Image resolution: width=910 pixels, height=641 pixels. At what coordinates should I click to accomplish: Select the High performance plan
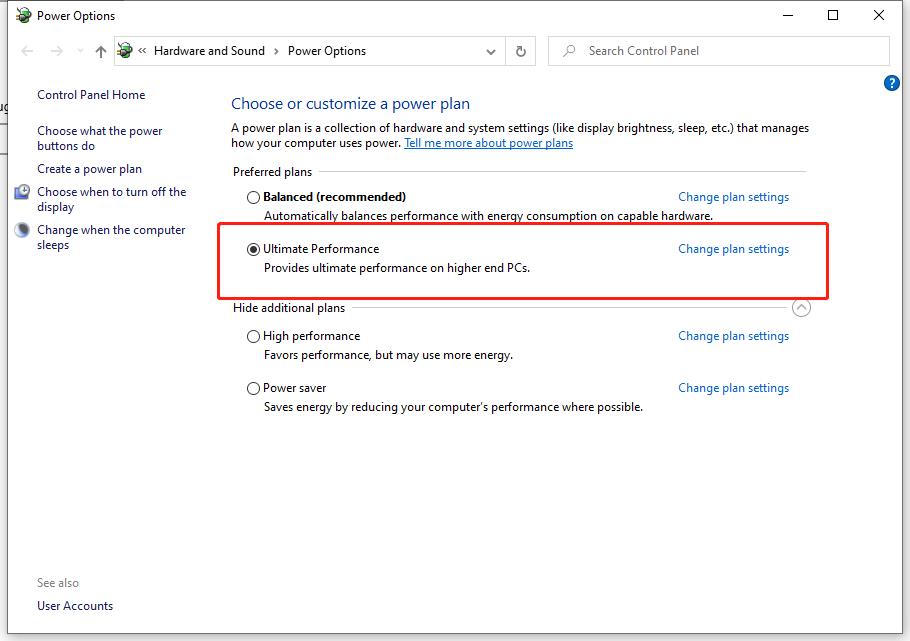click(x=253, y=336)
